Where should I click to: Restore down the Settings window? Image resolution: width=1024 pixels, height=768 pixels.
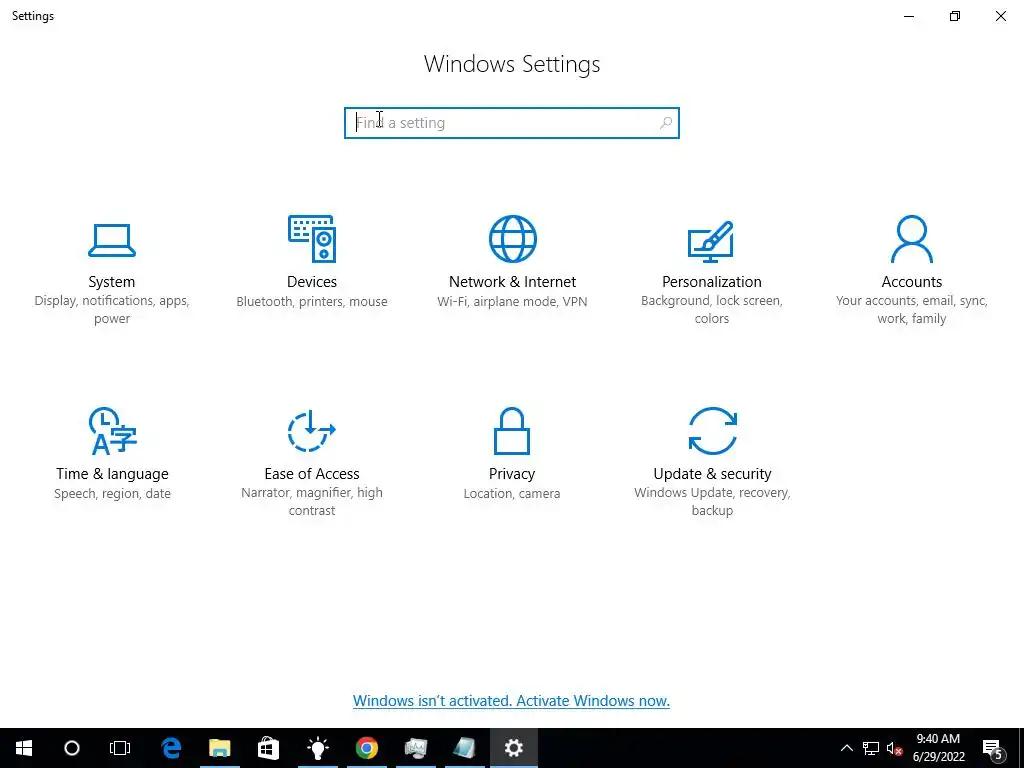tap(955, 16)
